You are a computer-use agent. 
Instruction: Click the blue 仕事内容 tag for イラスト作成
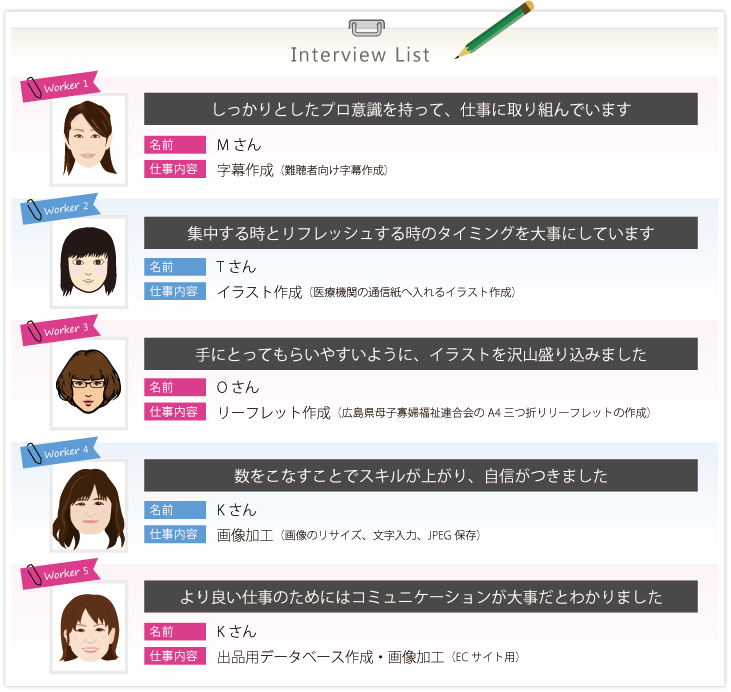[x=175, y=292]
